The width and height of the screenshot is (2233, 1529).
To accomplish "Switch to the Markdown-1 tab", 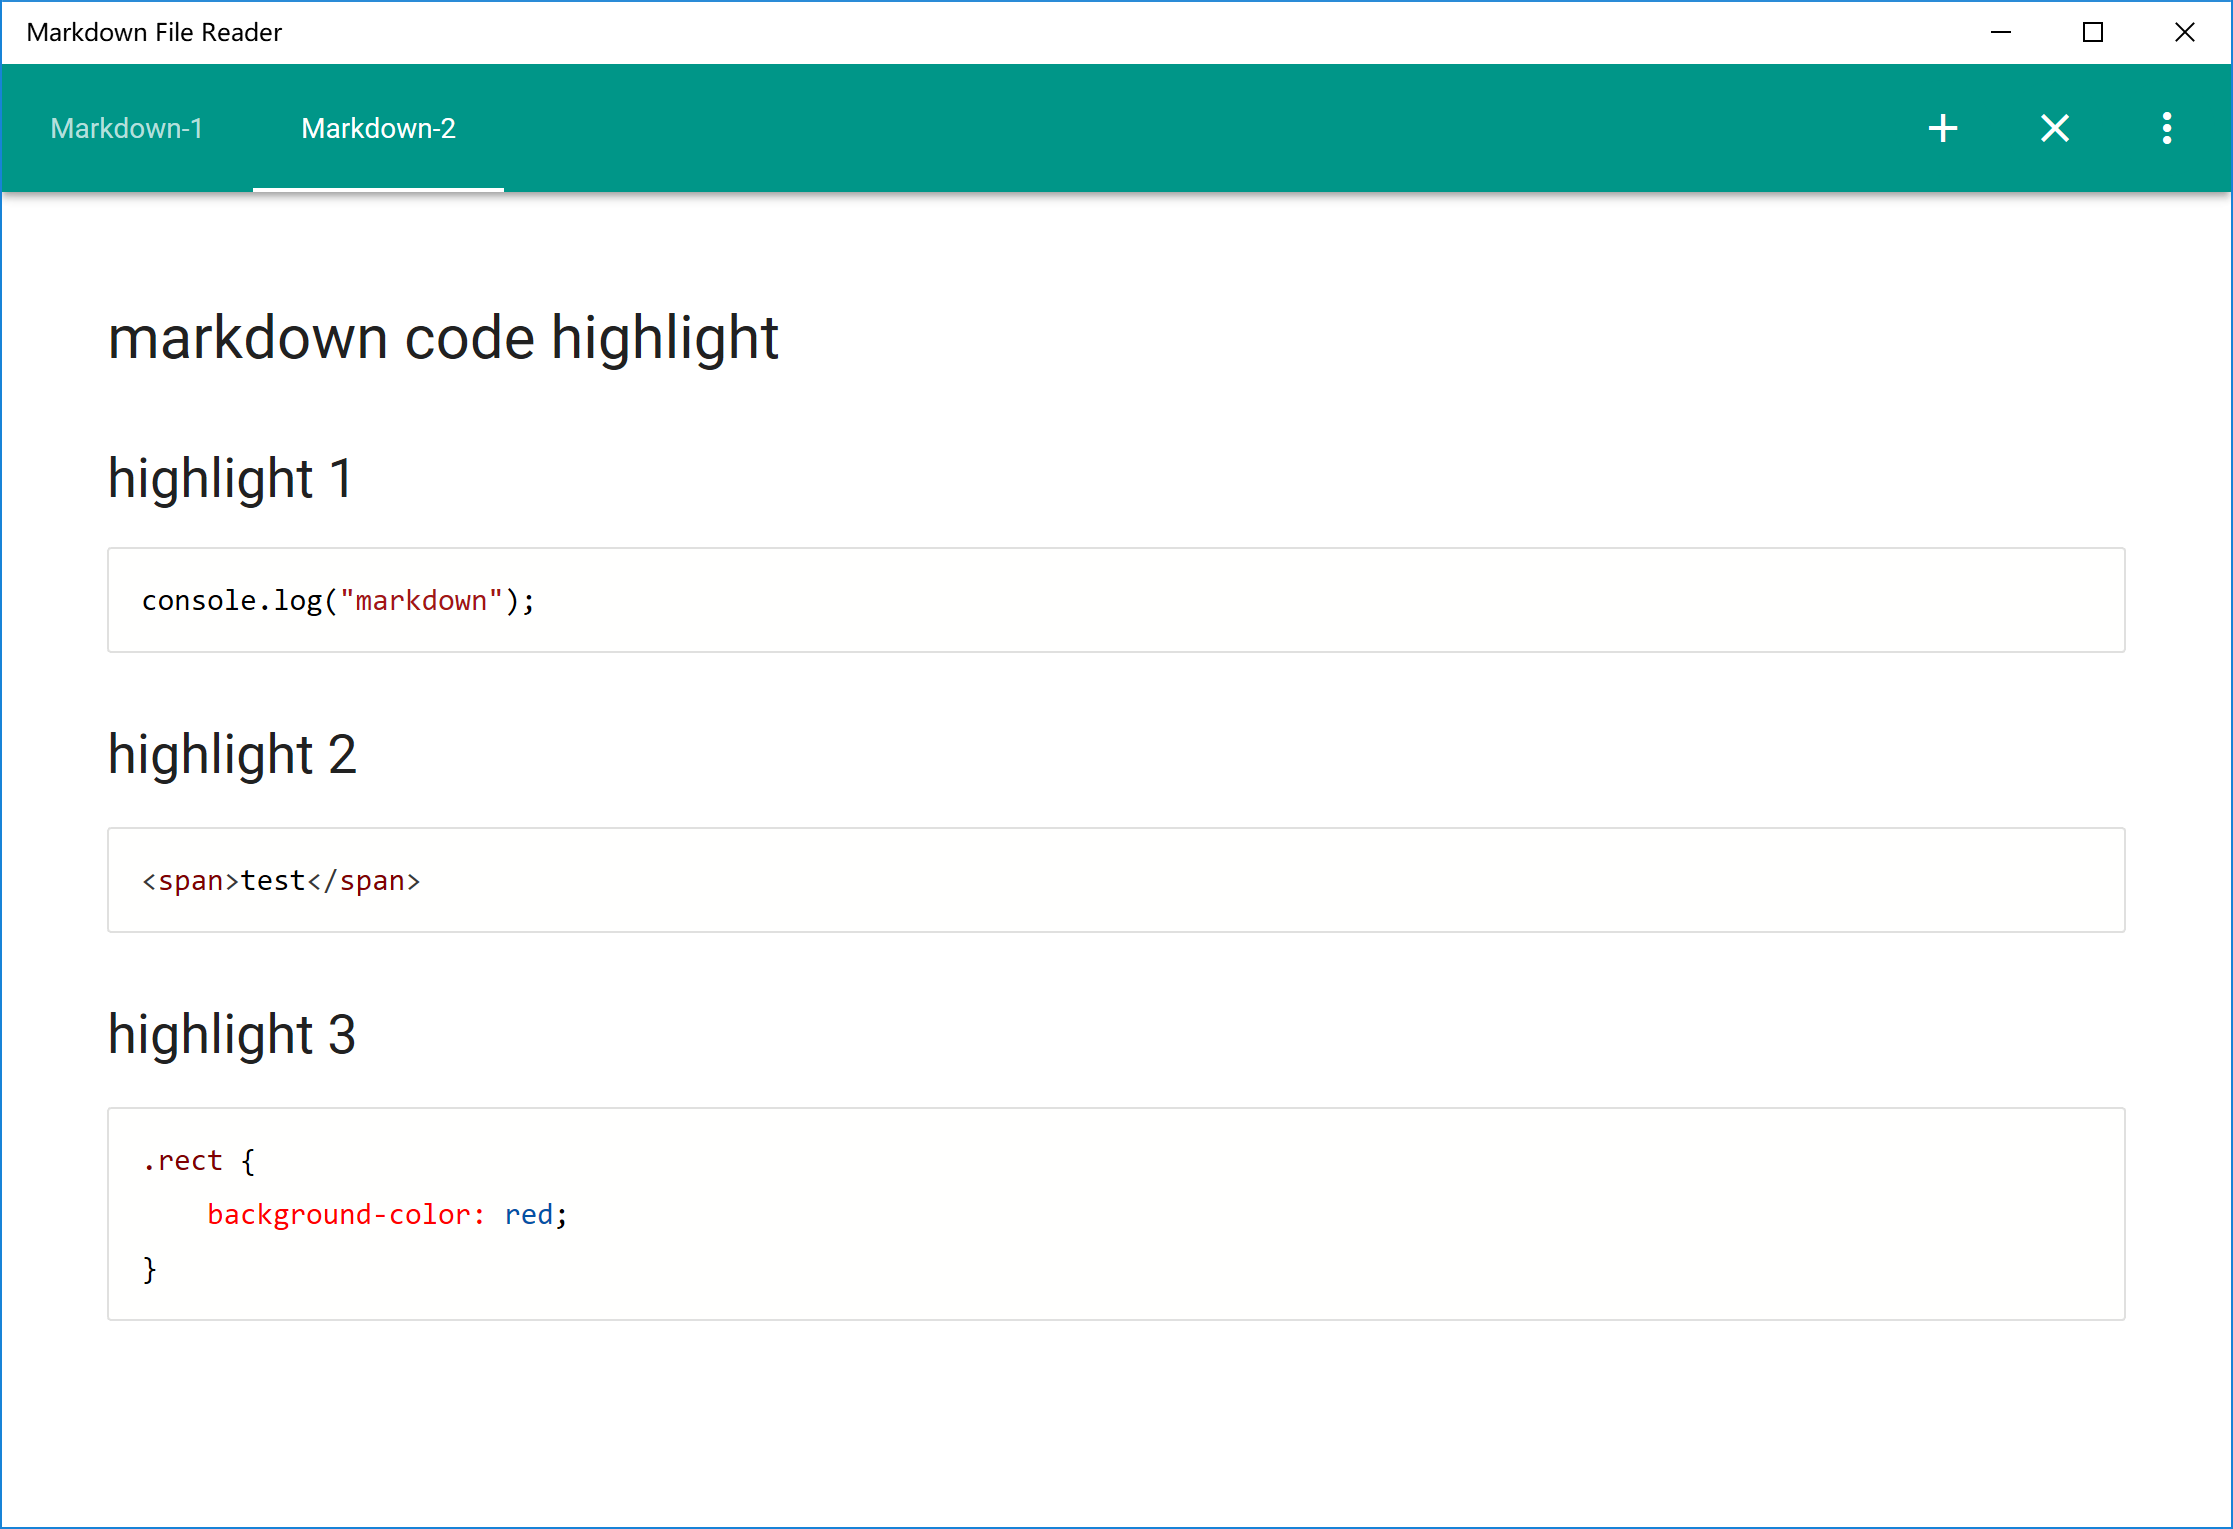I will coord(126,128).
